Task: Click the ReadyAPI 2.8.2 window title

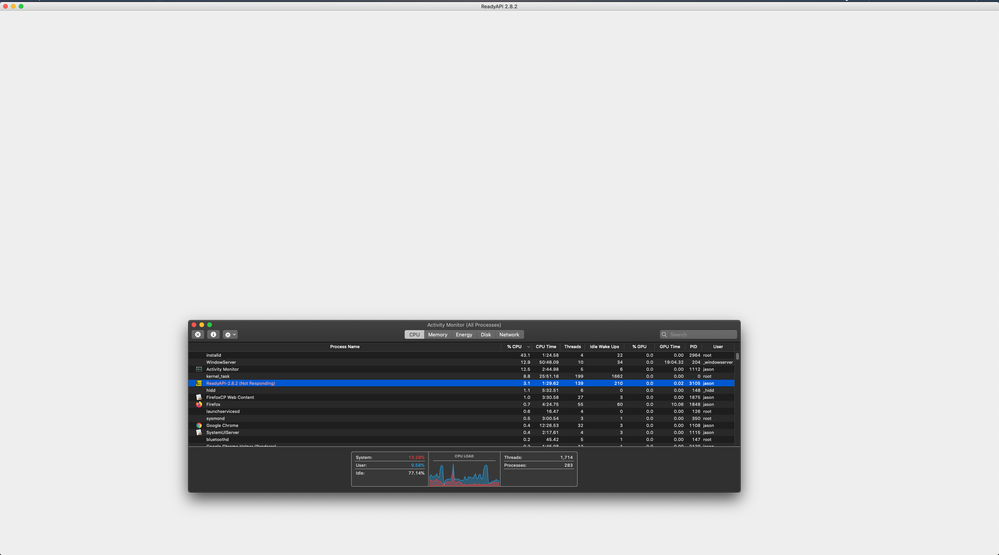Action: (499, 6)
